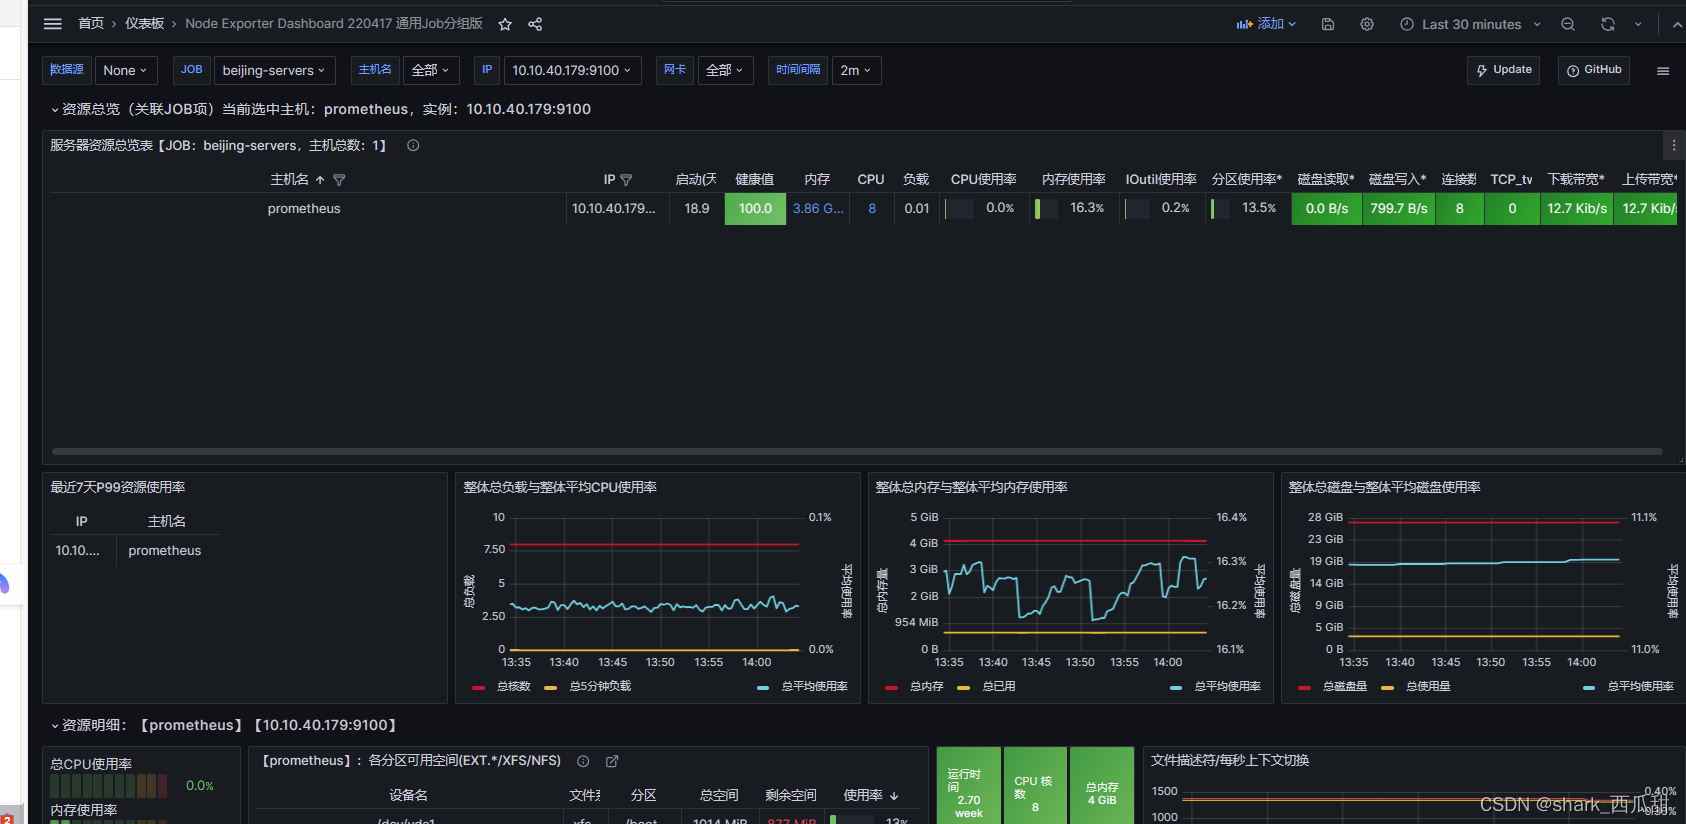Open Node Exporter Dashboard breadcrumb title
Screen dimensions: 1686x824
334,23
